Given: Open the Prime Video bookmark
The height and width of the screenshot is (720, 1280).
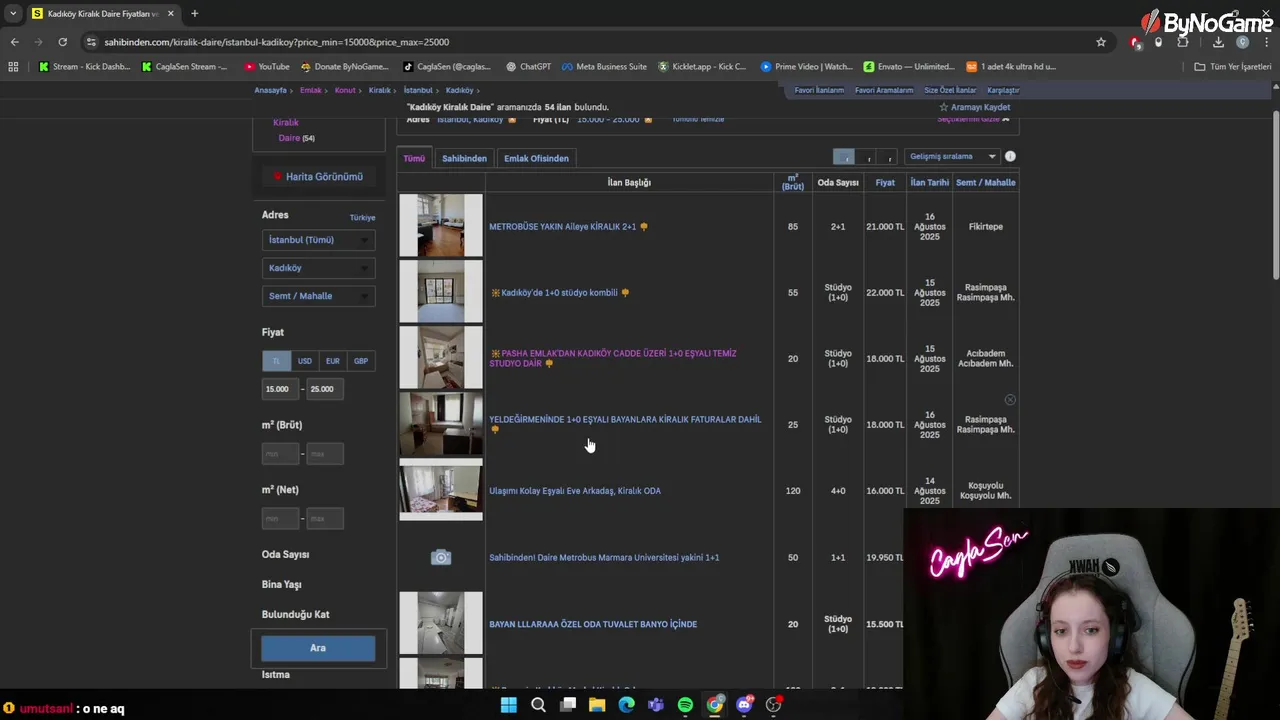Looking at the screenshot, I should 806,67.
